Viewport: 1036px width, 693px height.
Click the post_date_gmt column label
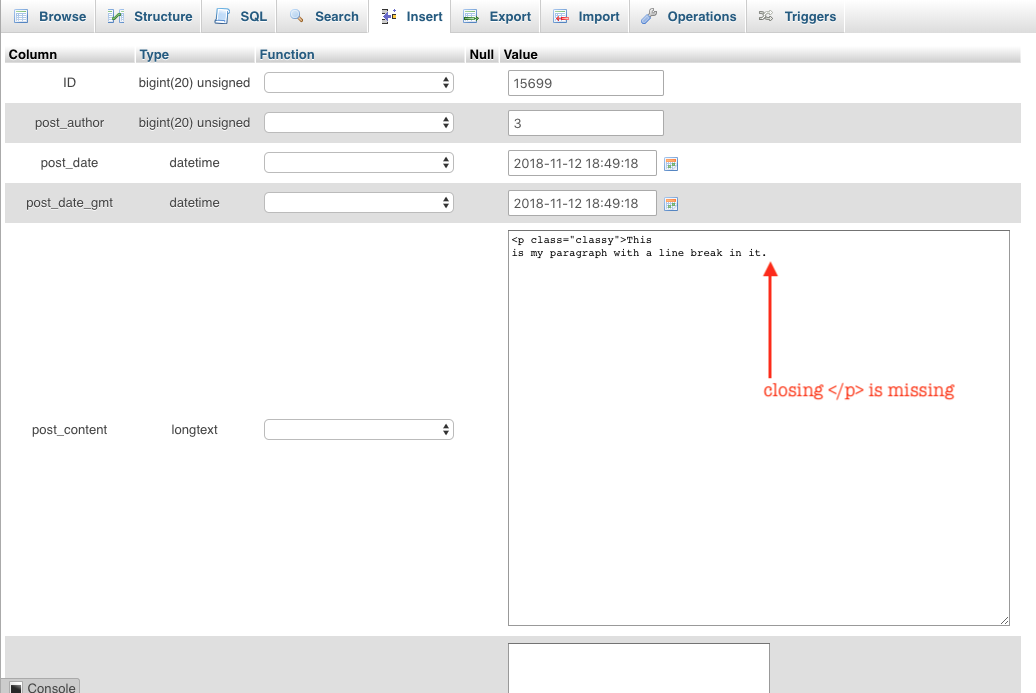69,203
